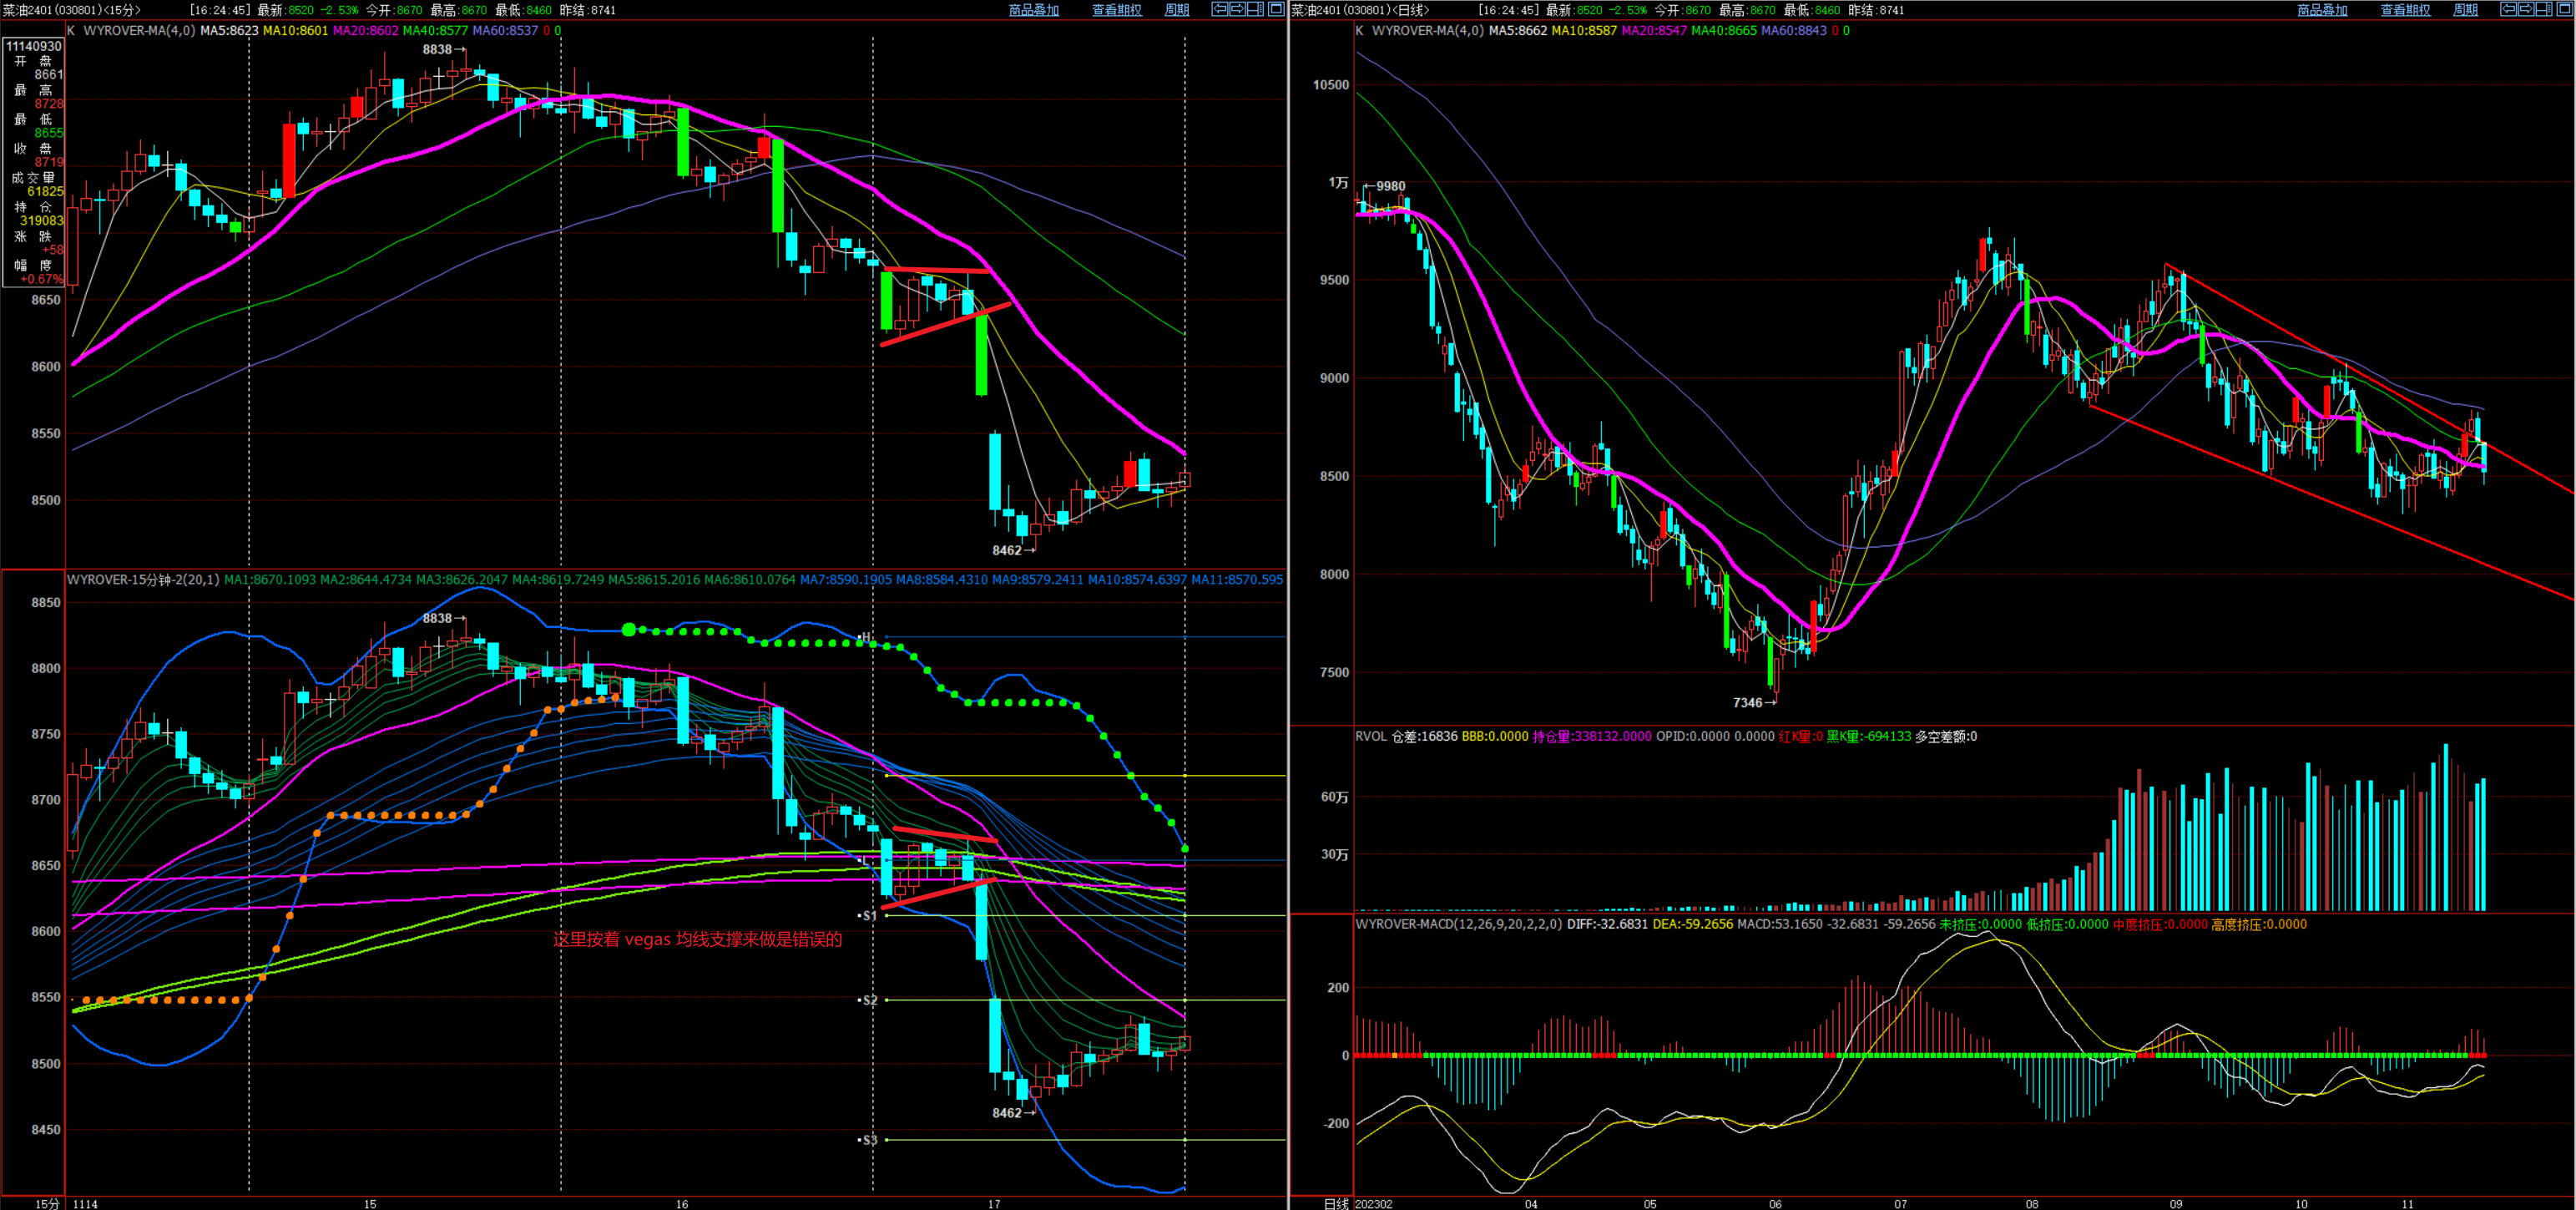Open 周期 period menu on 15-minute chart
This screenshot has width=2576, height=1210.
(x=1177, y=10)
